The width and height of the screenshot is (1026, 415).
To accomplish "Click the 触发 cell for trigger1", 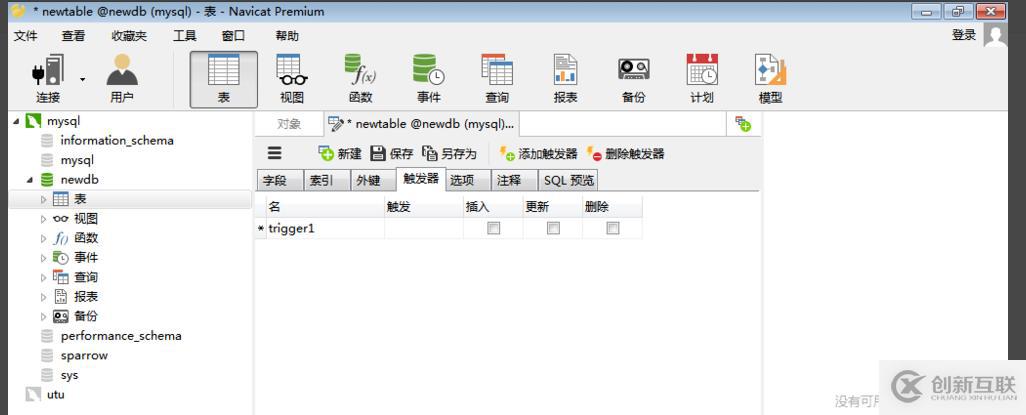I will point(423,228).
